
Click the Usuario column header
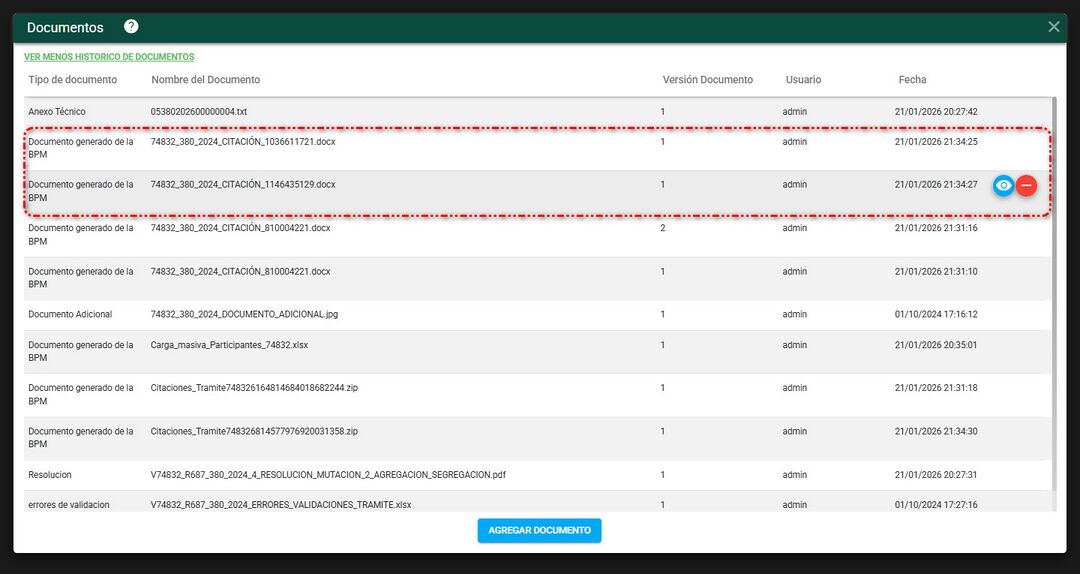click(803, 80)
